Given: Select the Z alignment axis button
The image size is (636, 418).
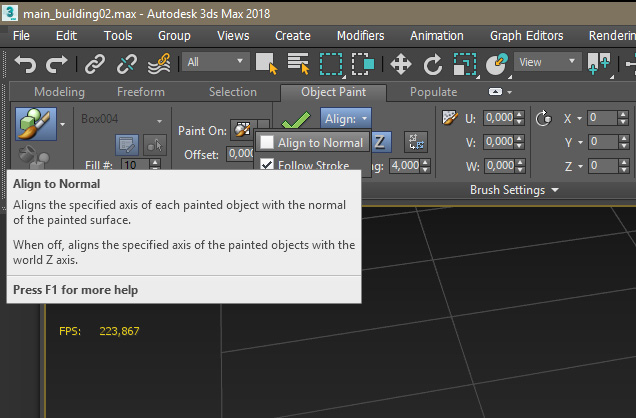Looking at the screenshot, I should click(x=380, y=142).
